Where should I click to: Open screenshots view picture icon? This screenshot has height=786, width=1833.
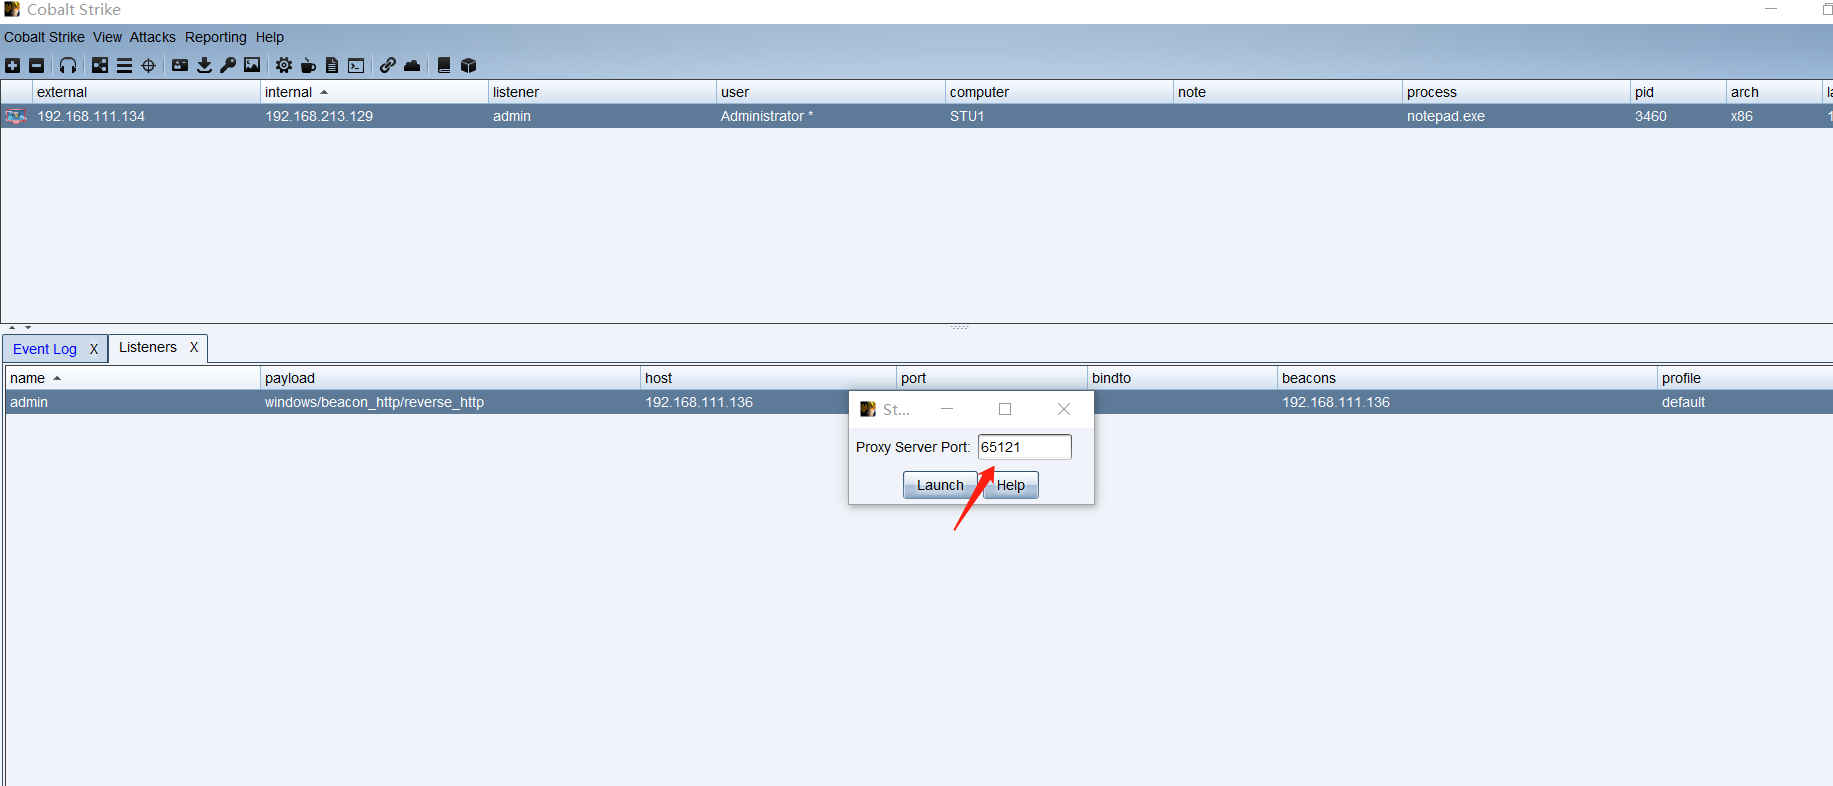coord(252,66)
